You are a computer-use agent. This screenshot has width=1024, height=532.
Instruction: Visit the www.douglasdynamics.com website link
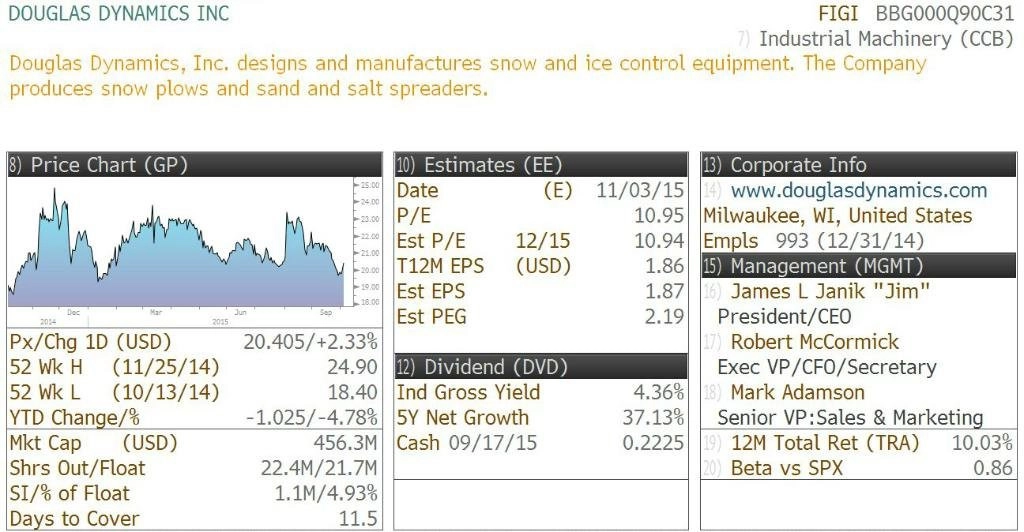(859, 191)
